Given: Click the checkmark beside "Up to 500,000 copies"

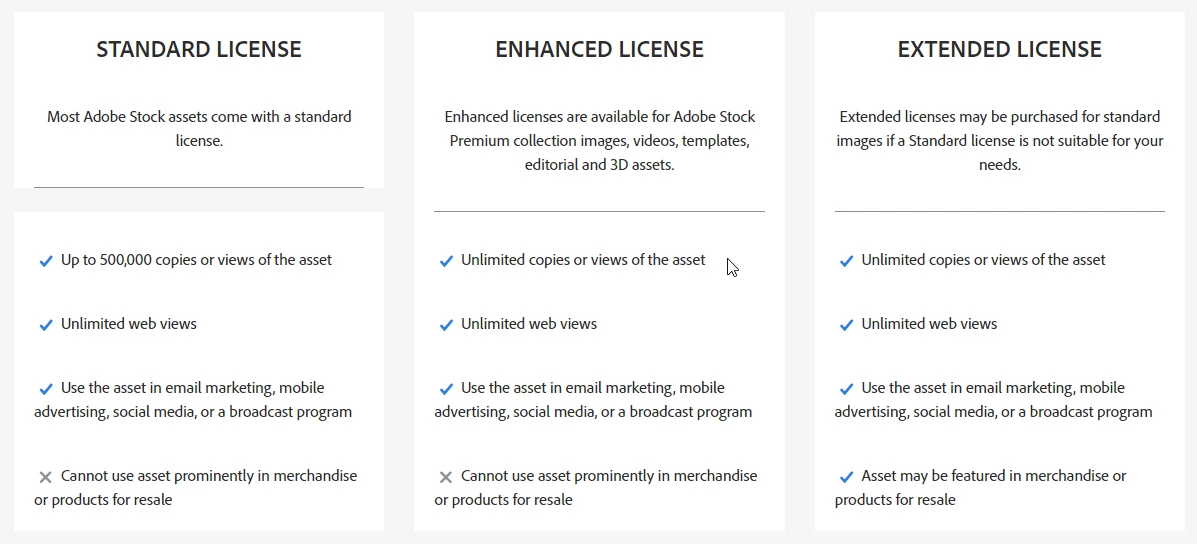Looking at the screenshot, I should point(45,261).
